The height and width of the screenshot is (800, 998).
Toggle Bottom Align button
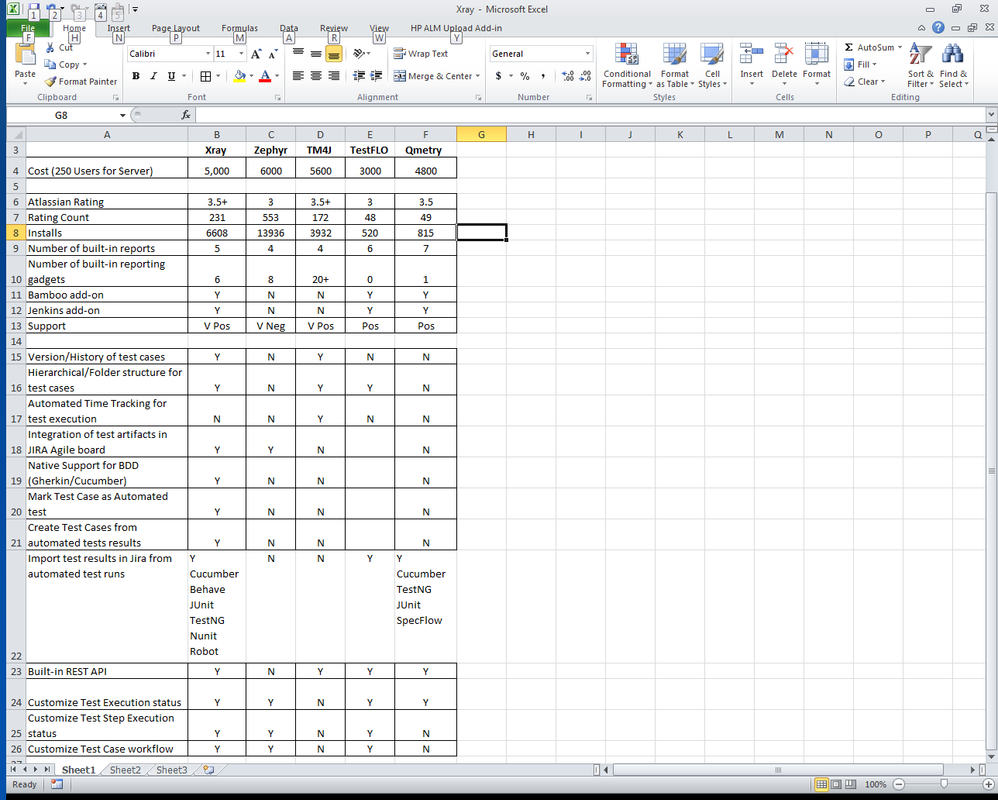pos(334,53)
